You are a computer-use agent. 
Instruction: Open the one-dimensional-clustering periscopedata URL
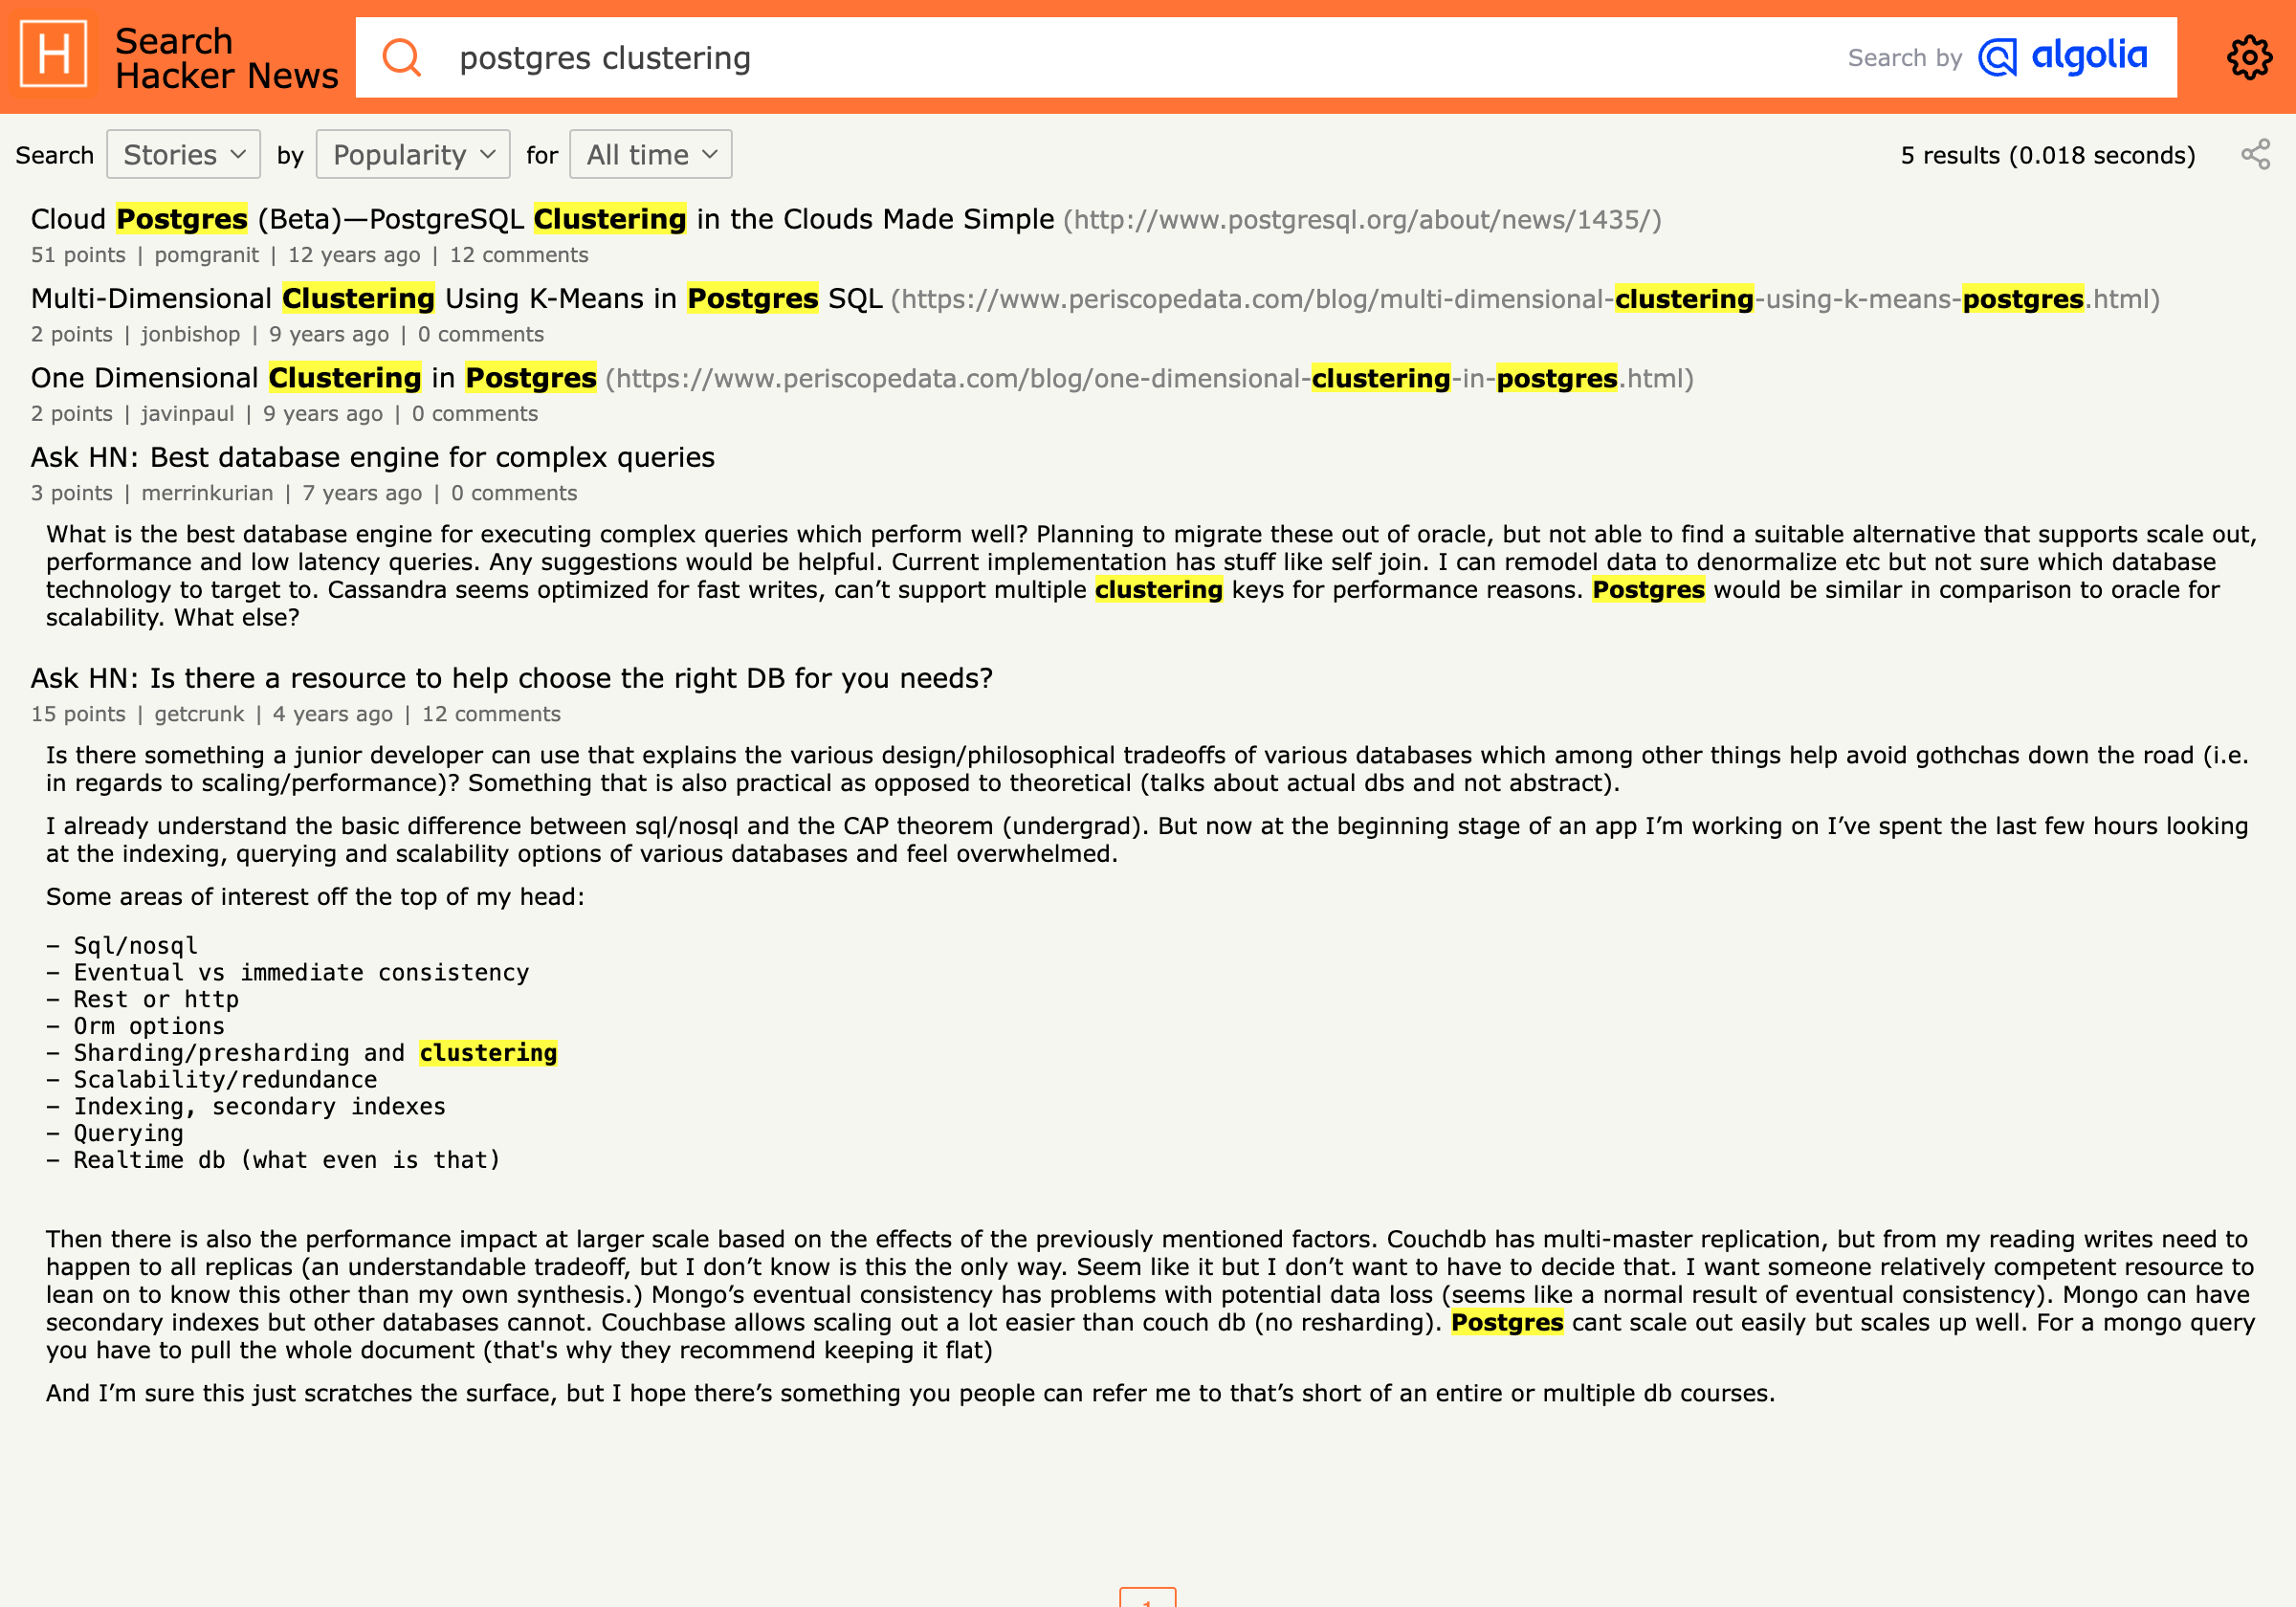[x=1150, y=379]
